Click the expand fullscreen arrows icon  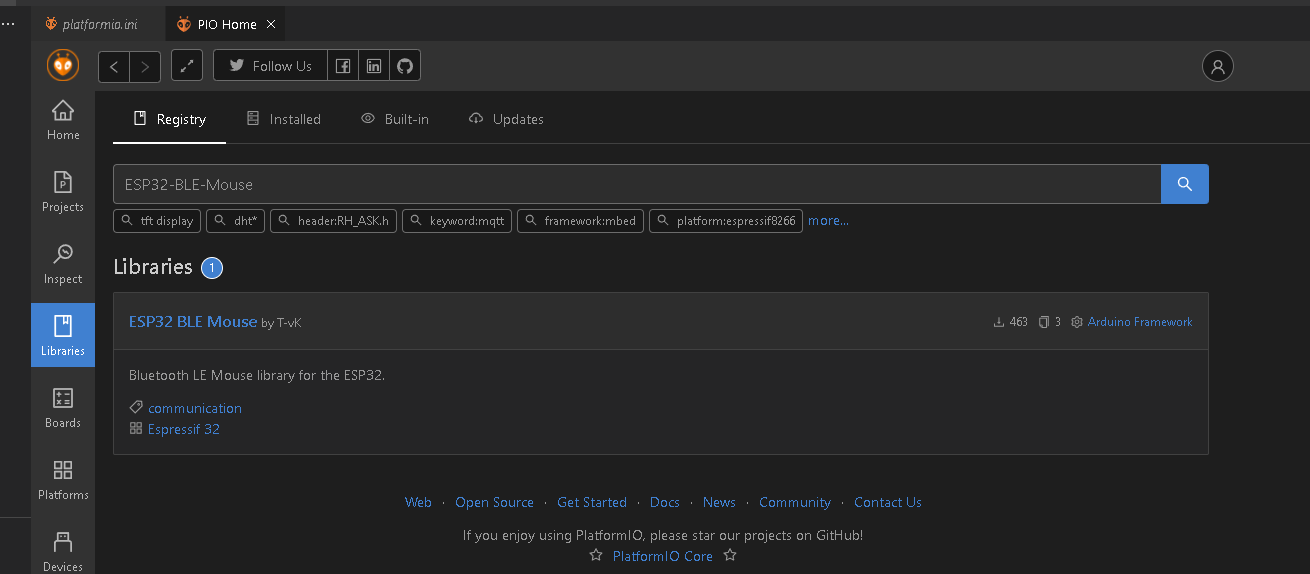pos(187,66)
